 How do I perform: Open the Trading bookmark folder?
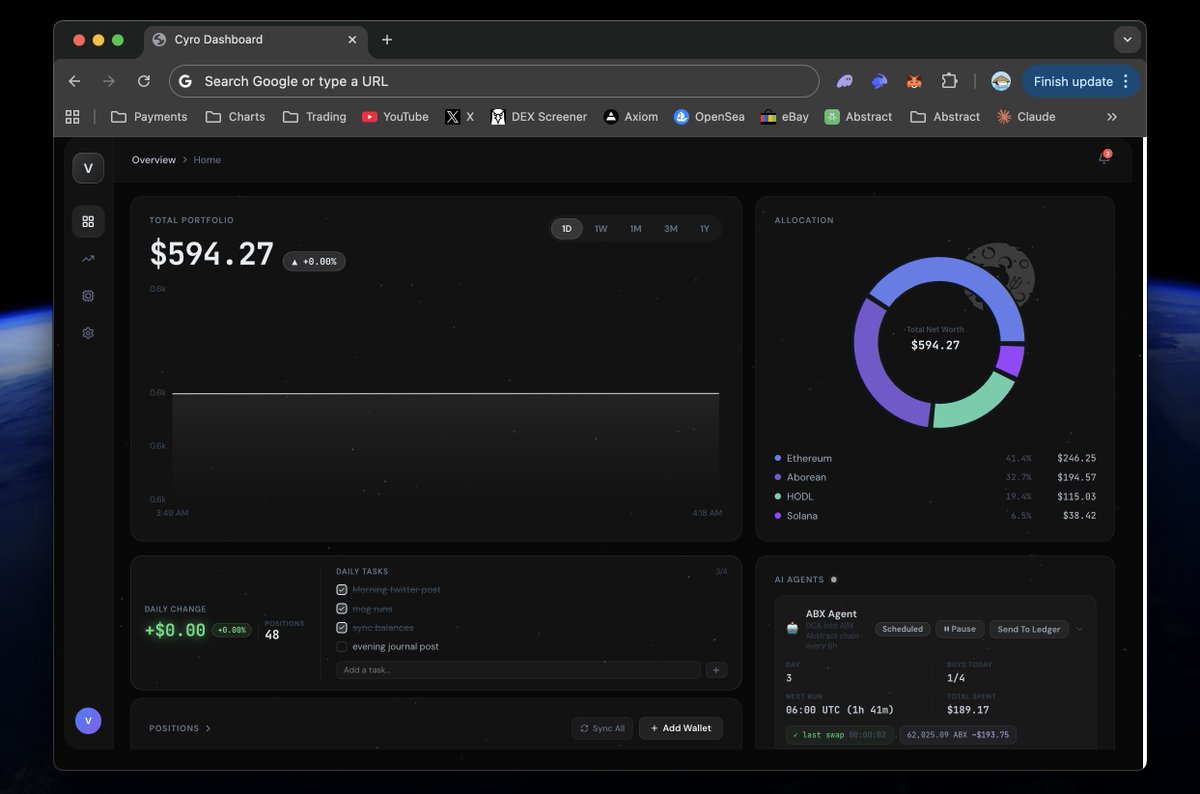tap(314, 117)
